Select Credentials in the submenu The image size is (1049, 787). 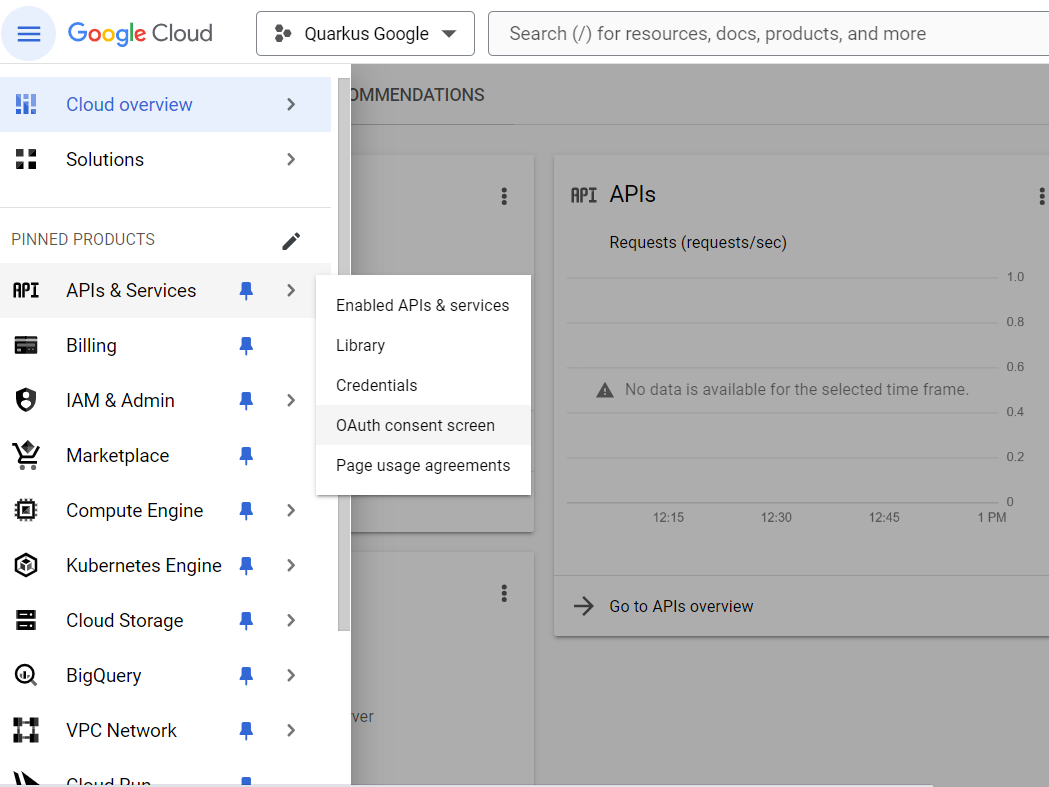click(x=423, y=385)
